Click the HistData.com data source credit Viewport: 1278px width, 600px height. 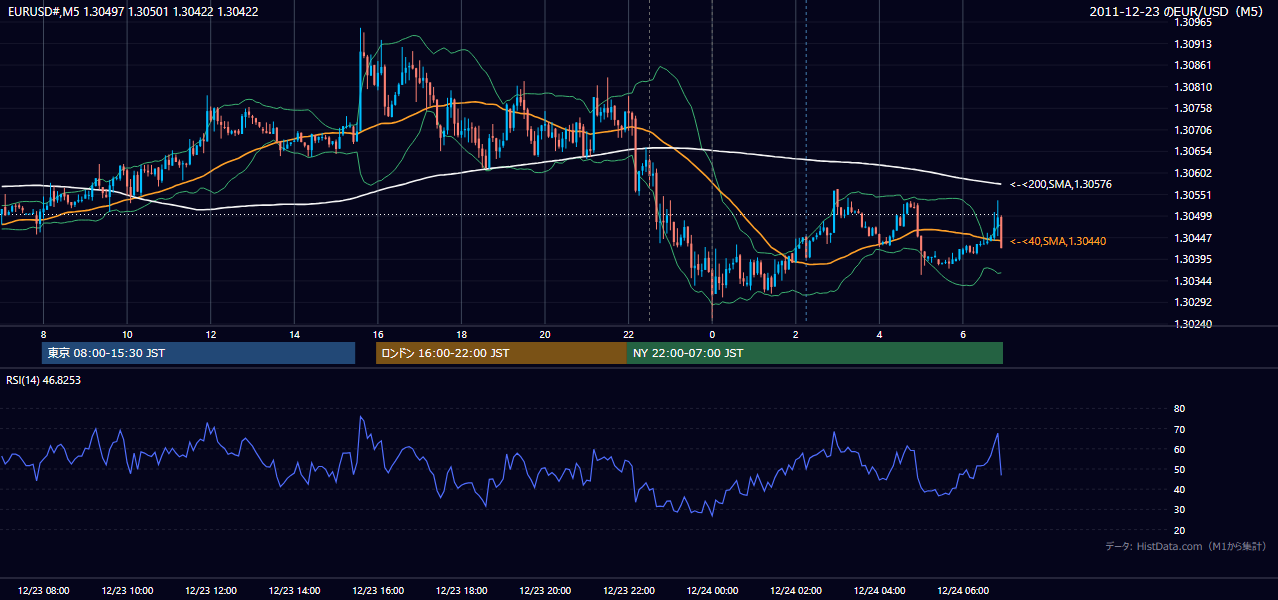click(1186, 546)
